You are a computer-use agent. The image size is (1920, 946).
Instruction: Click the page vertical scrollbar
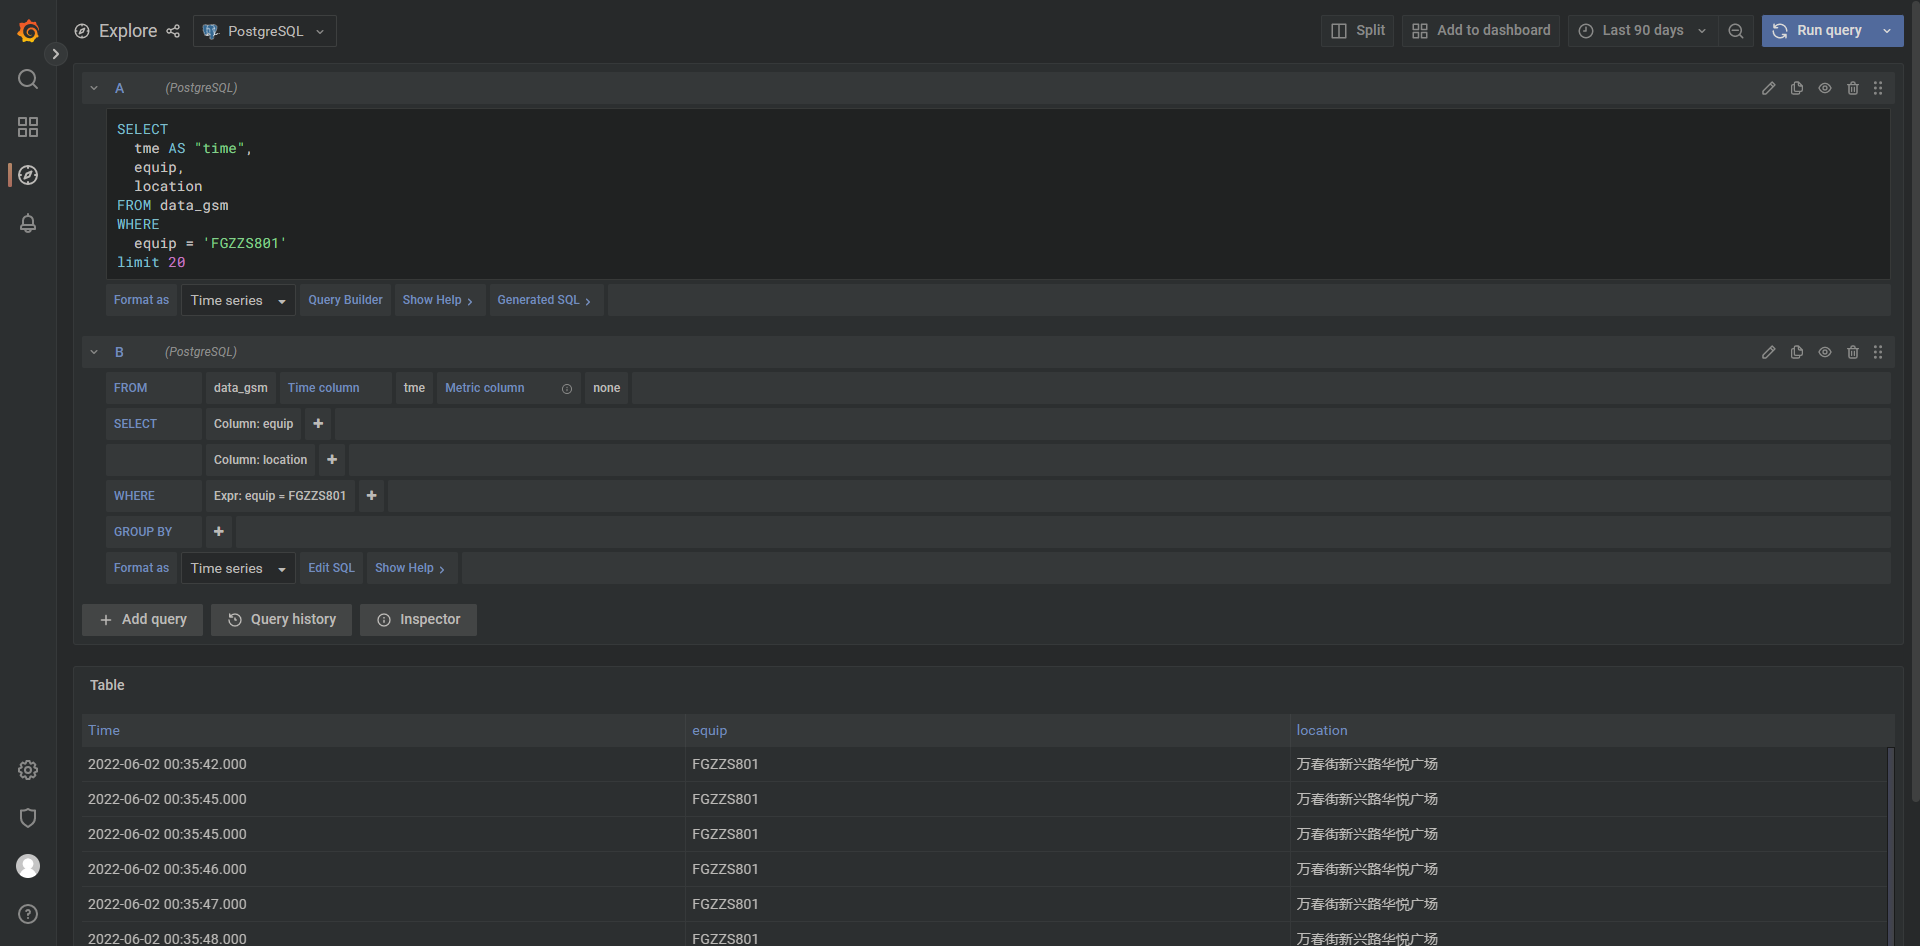point(1914,400)
